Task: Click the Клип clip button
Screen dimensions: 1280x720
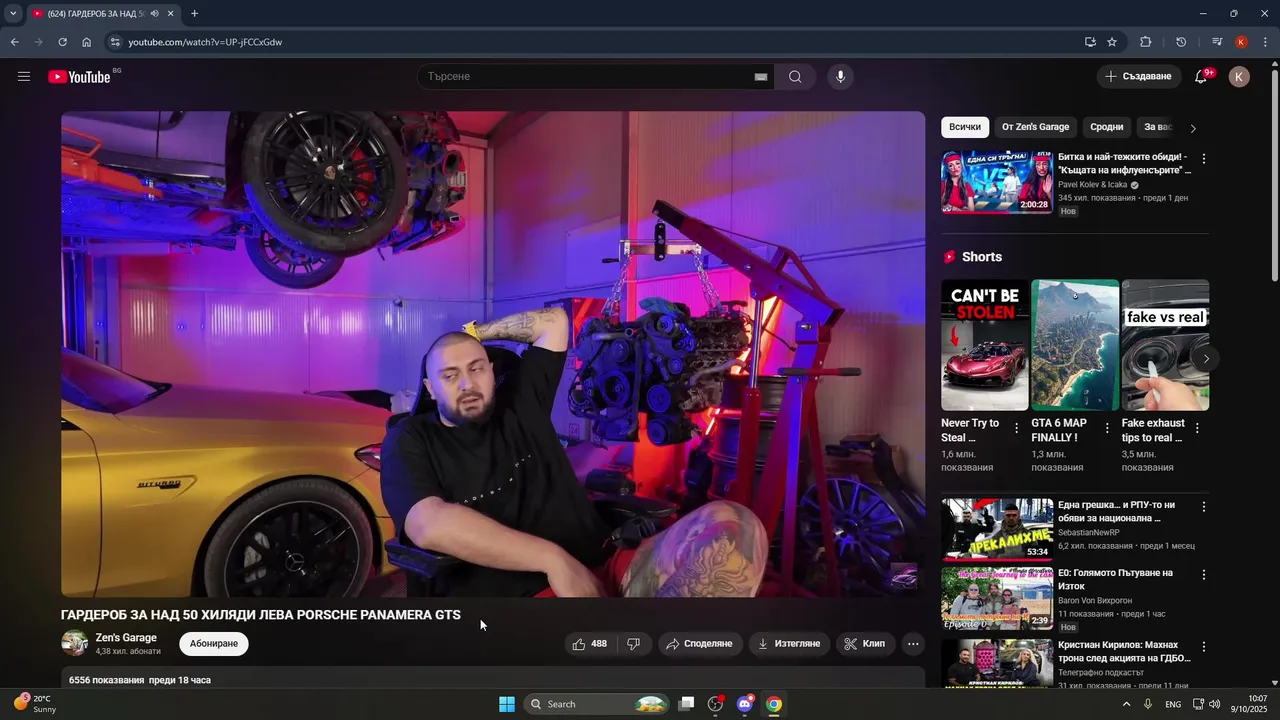Action: 865,644
